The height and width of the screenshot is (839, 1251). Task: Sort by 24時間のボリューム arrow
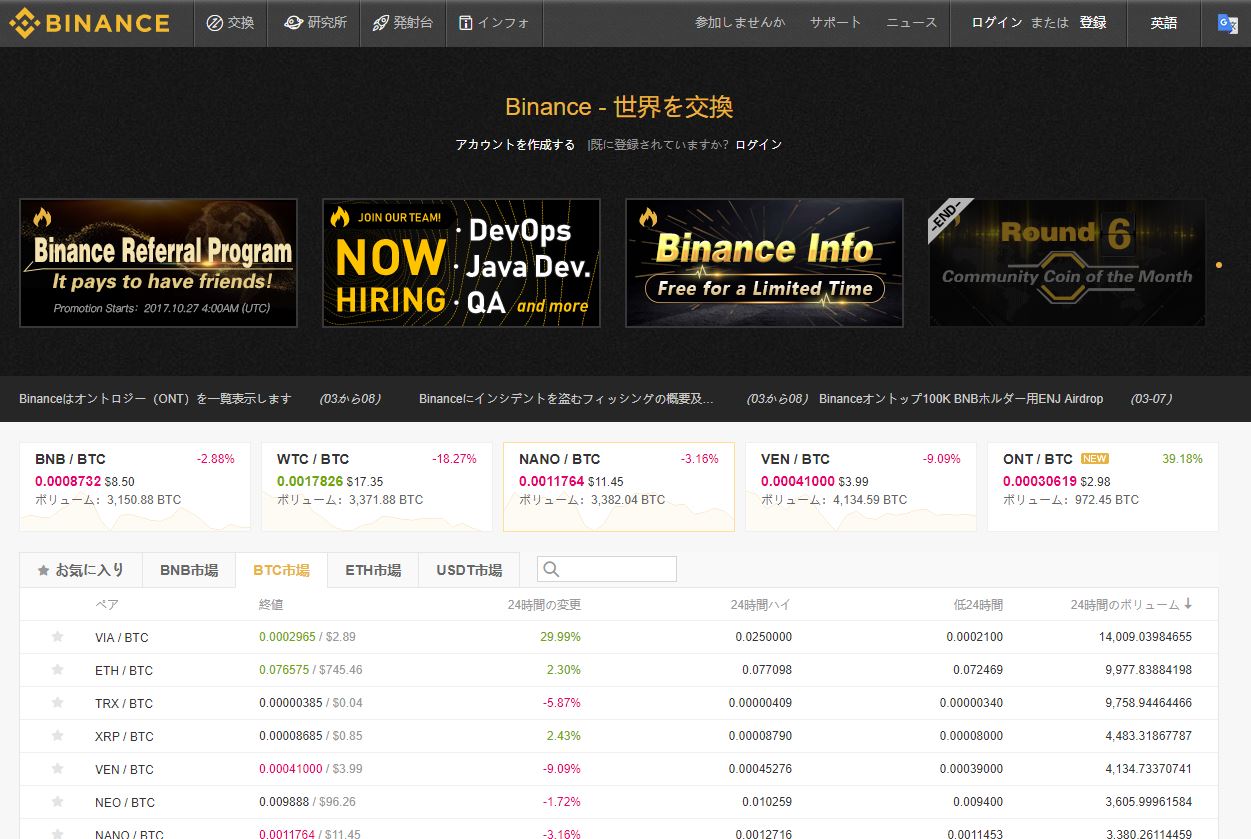coord(1188,604)
